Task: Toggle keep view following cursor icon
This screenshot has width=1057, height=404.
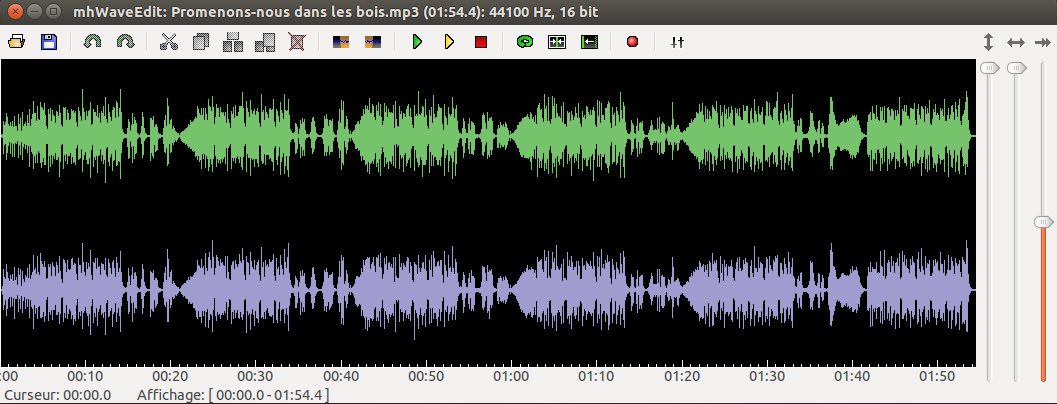Action: click(557, 42)
